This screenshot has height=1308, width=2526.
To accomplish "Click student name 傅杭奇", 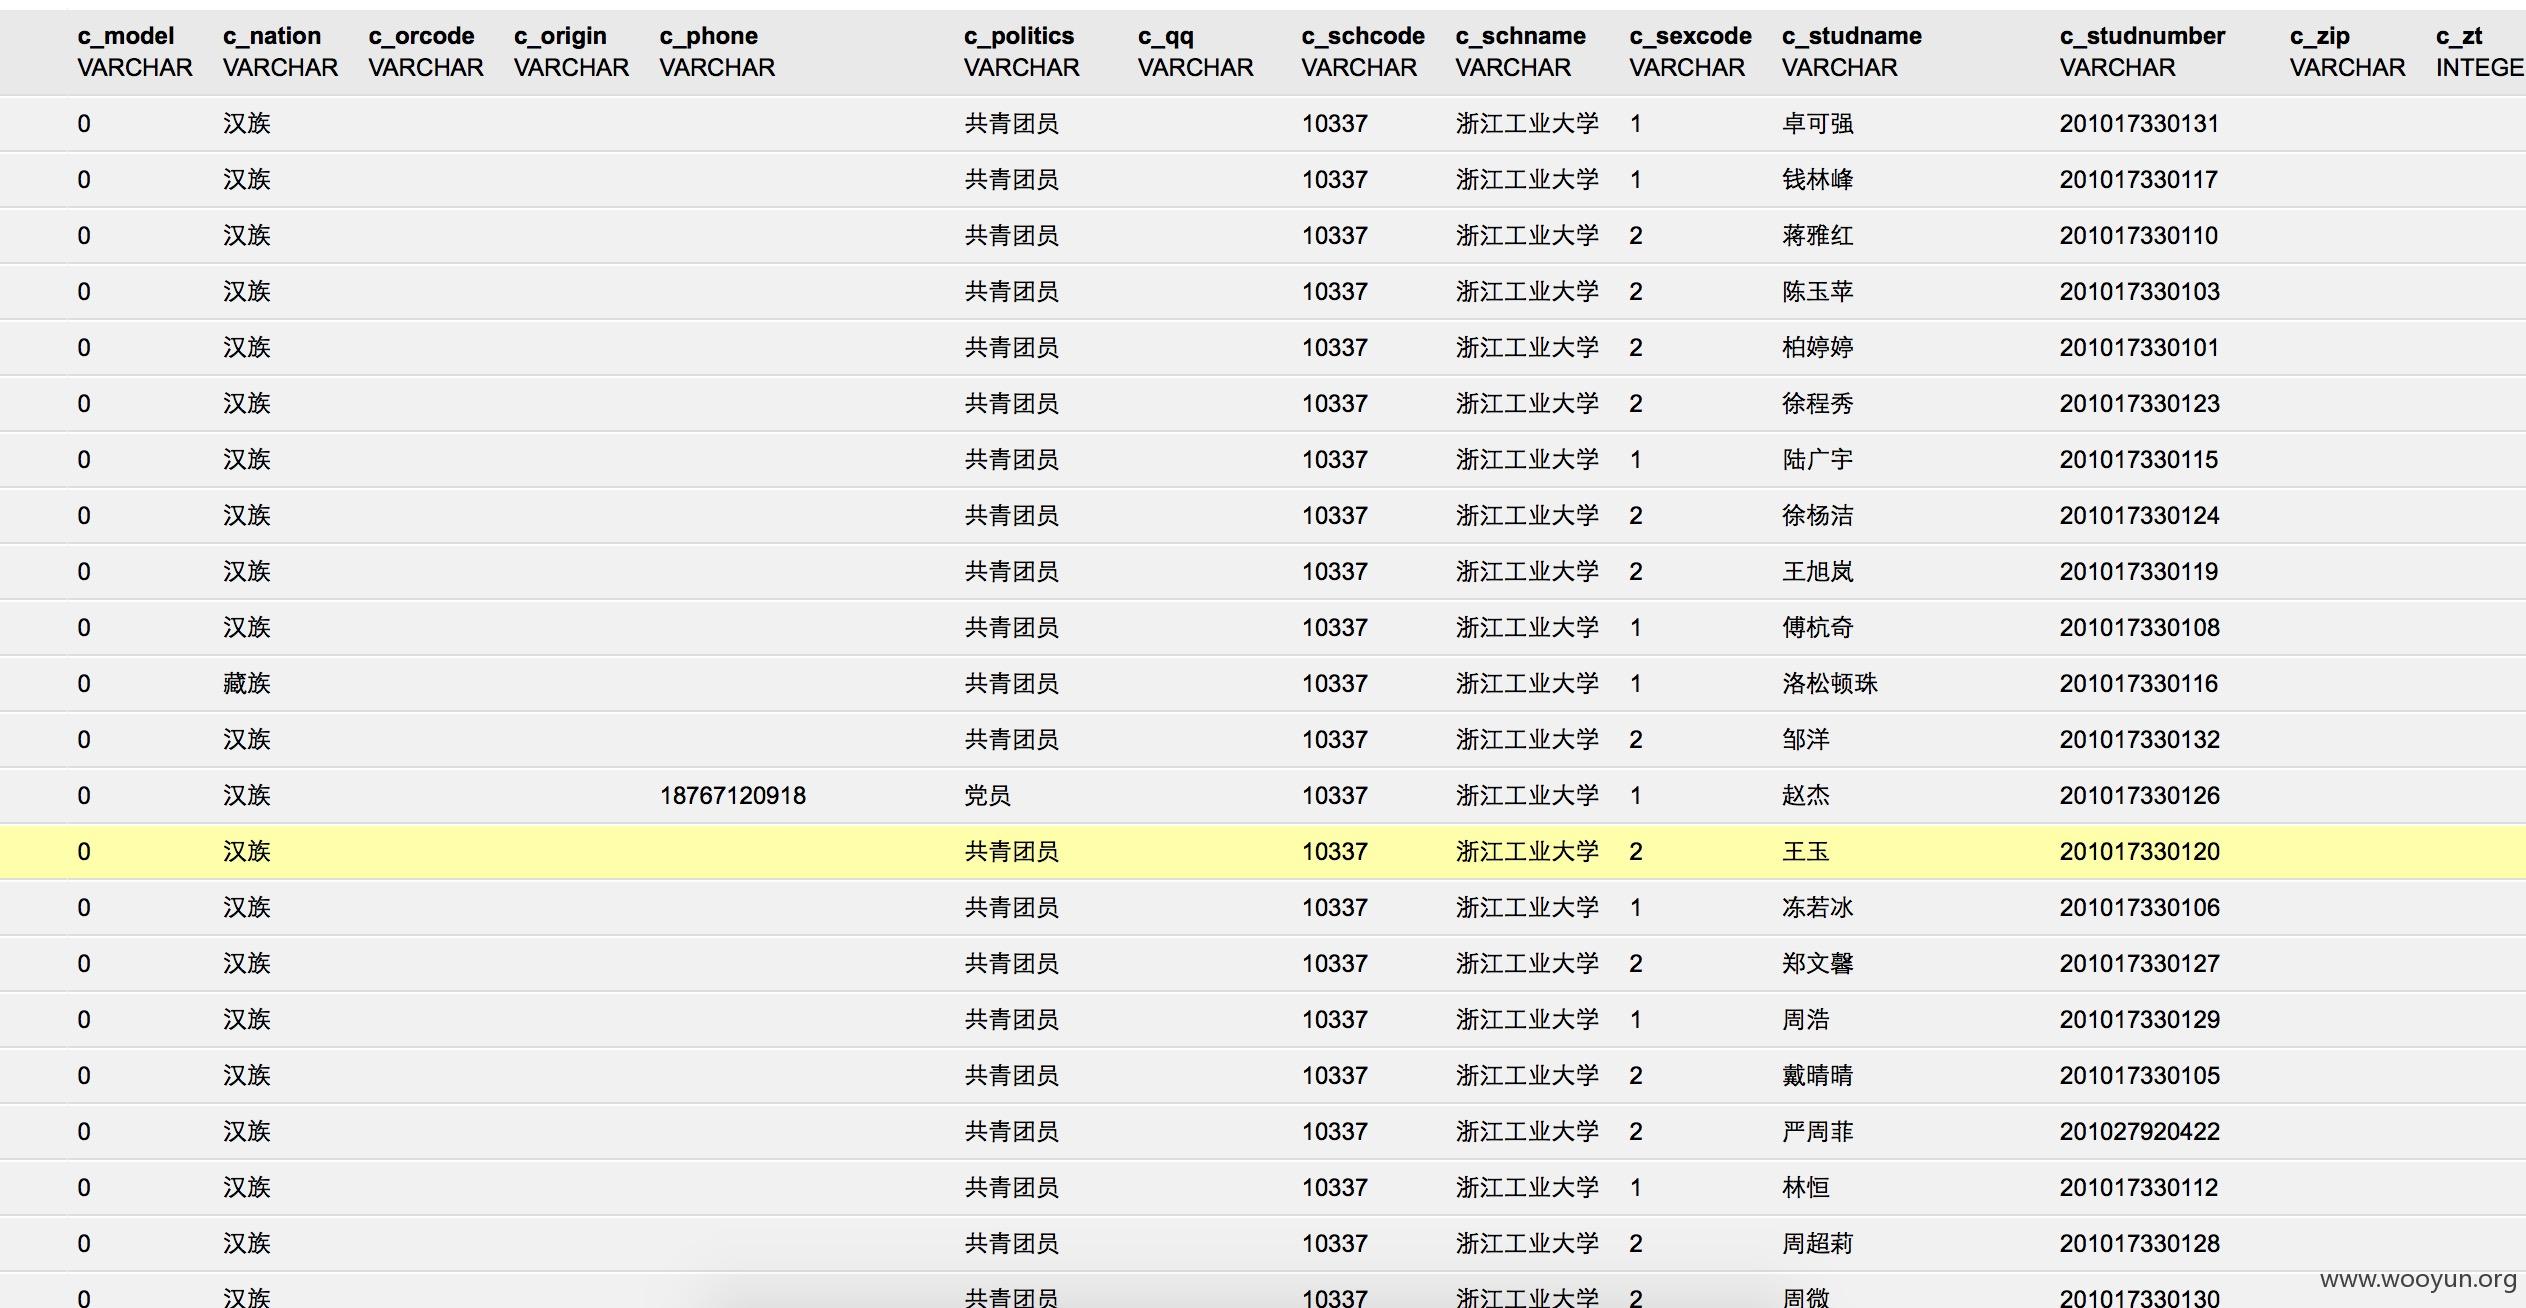I will click(x=1817, y=628).
